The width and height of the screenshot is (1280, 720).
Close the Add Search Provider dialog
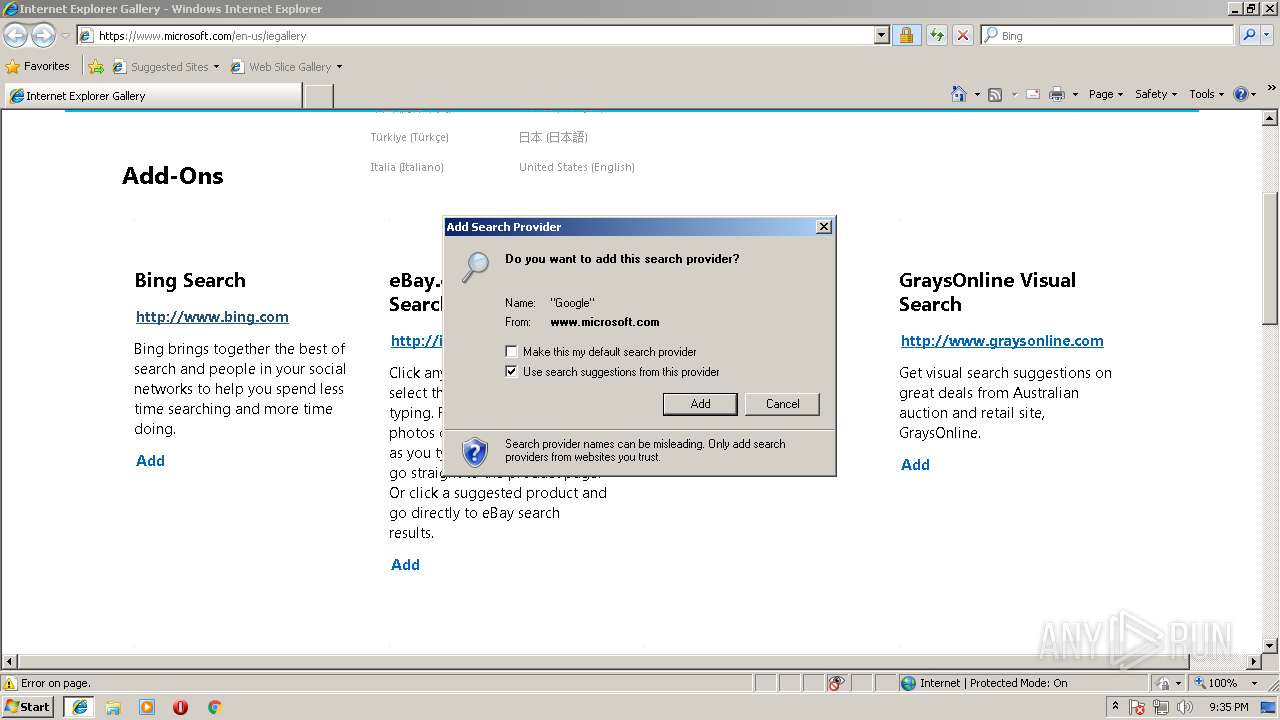[824, 227]
